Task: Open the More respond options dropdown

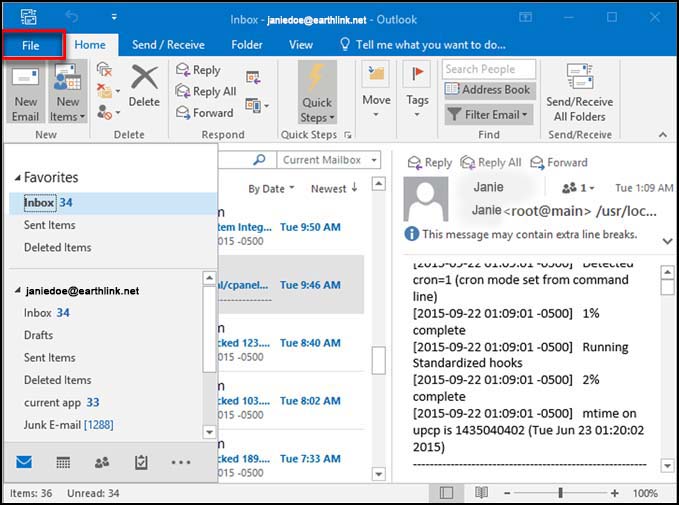Action: (x=257, y=105)
